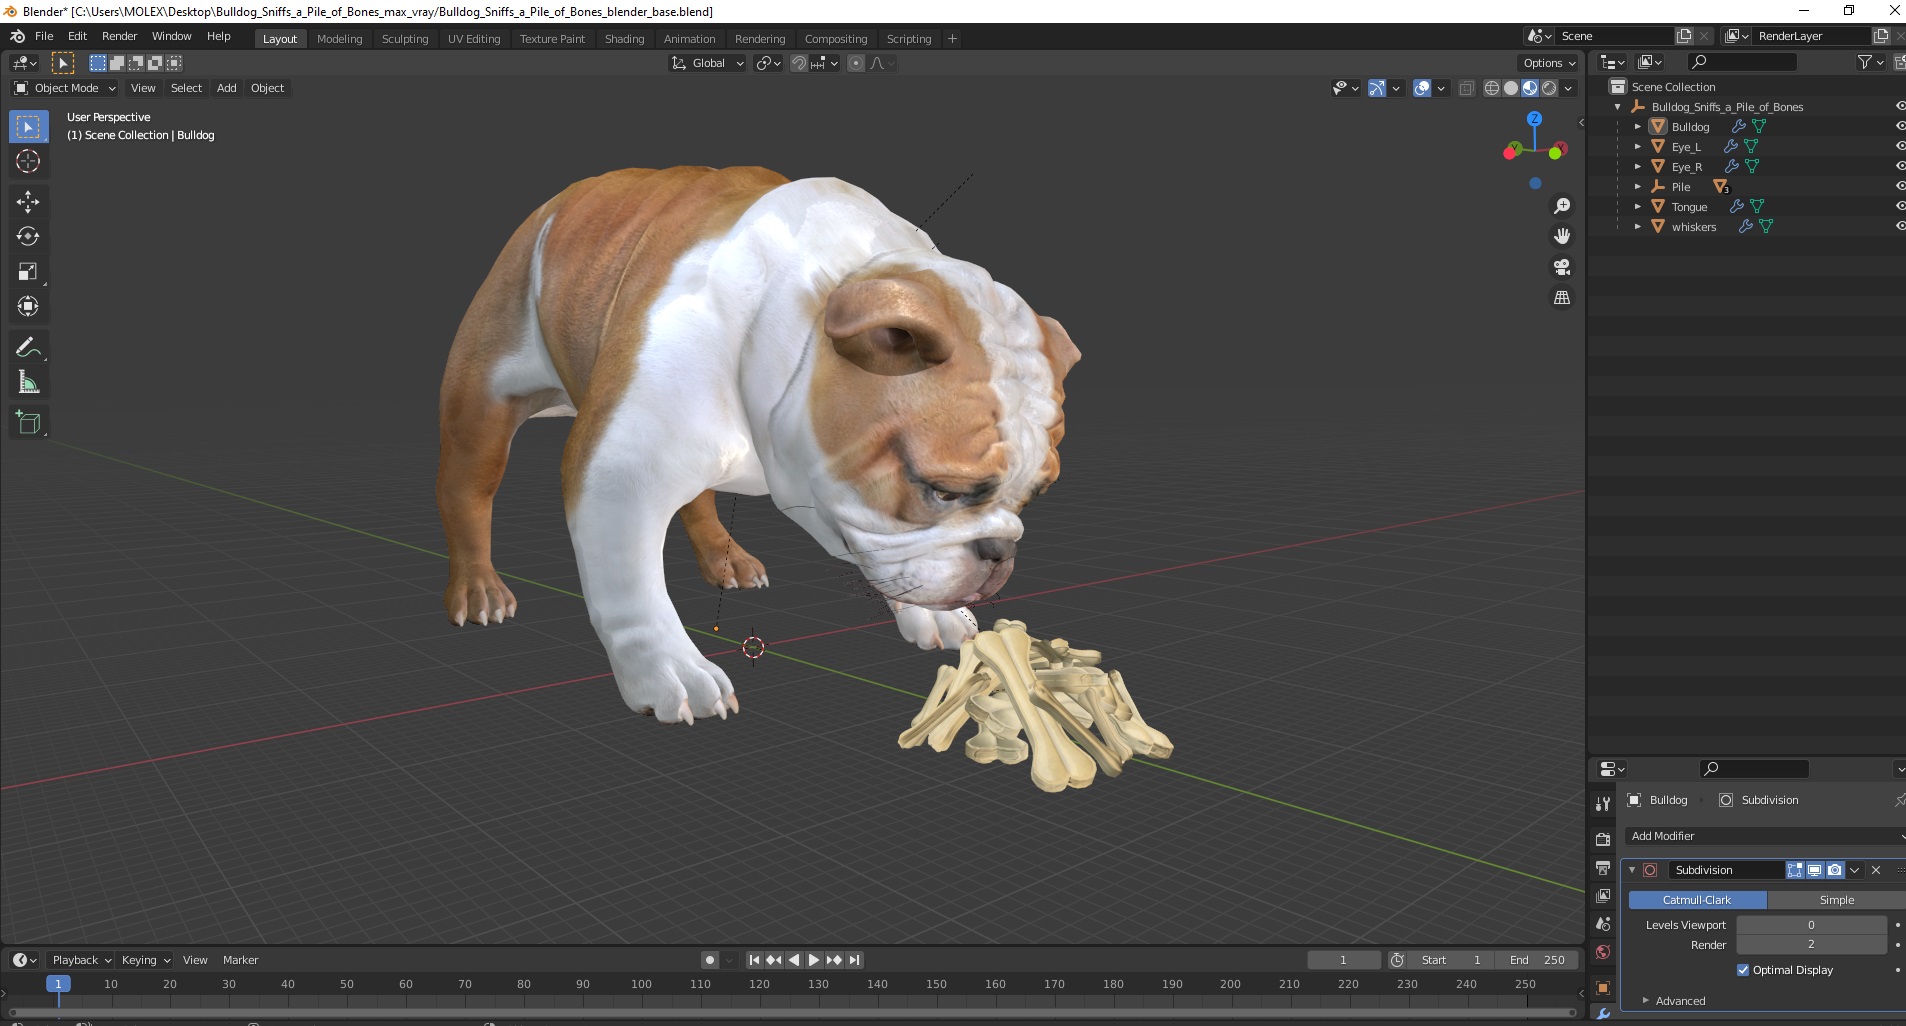
Task: Select the Cursor tool
Action: [x=28, y=161]
